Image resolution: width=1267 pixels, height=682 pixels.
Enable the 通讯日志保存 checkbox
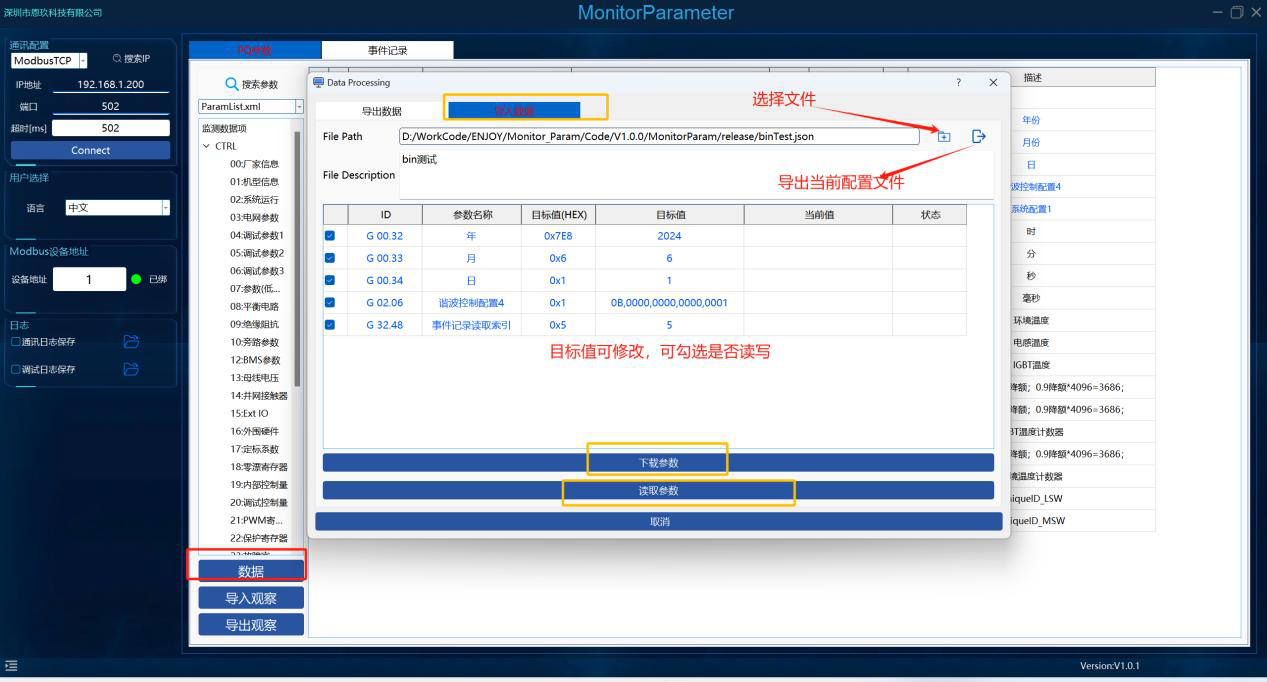pyautogui.click(x=15, y=341)
